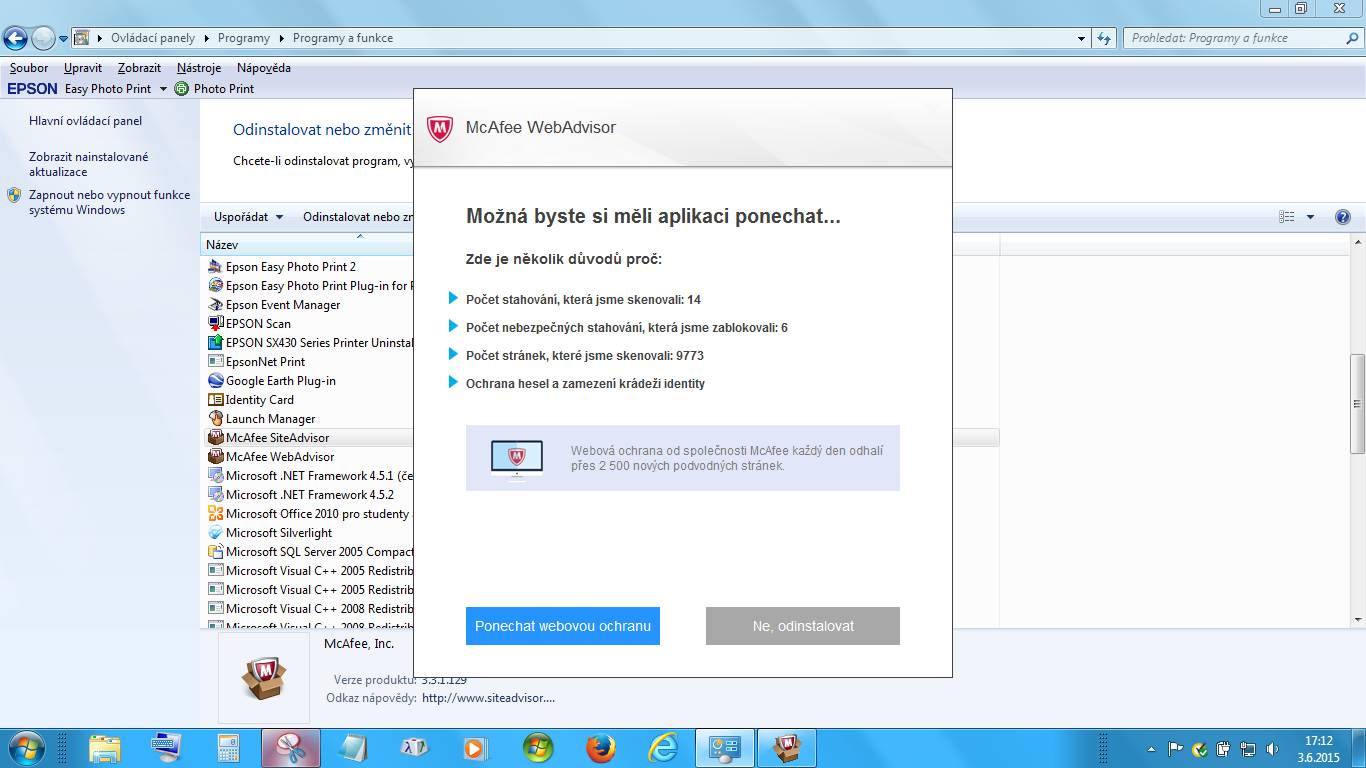1366x768 pixels.
Task: Click Microsoft Office 2010 pro studenty icon
Action: click(x=215, y=514)
